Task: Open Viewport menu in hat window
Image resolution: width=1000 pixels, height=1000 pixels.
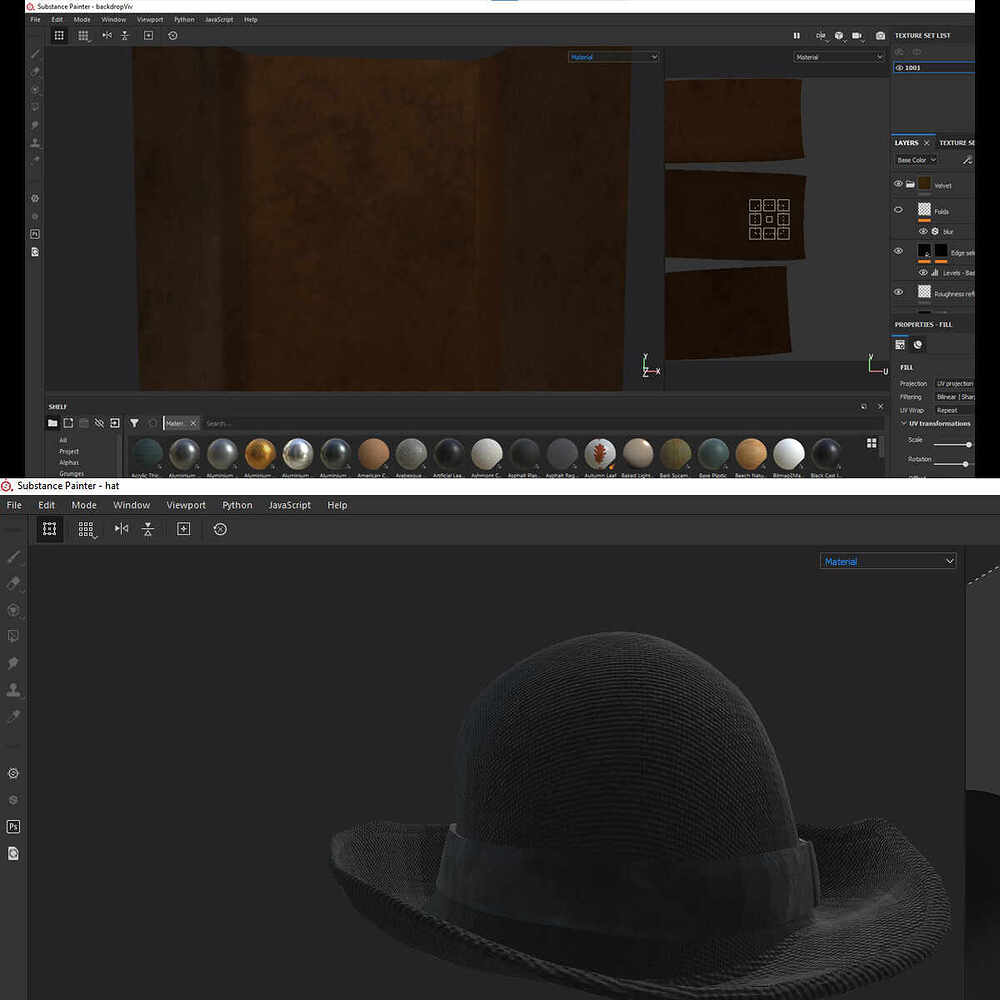Action: click(x=186, y=505)
